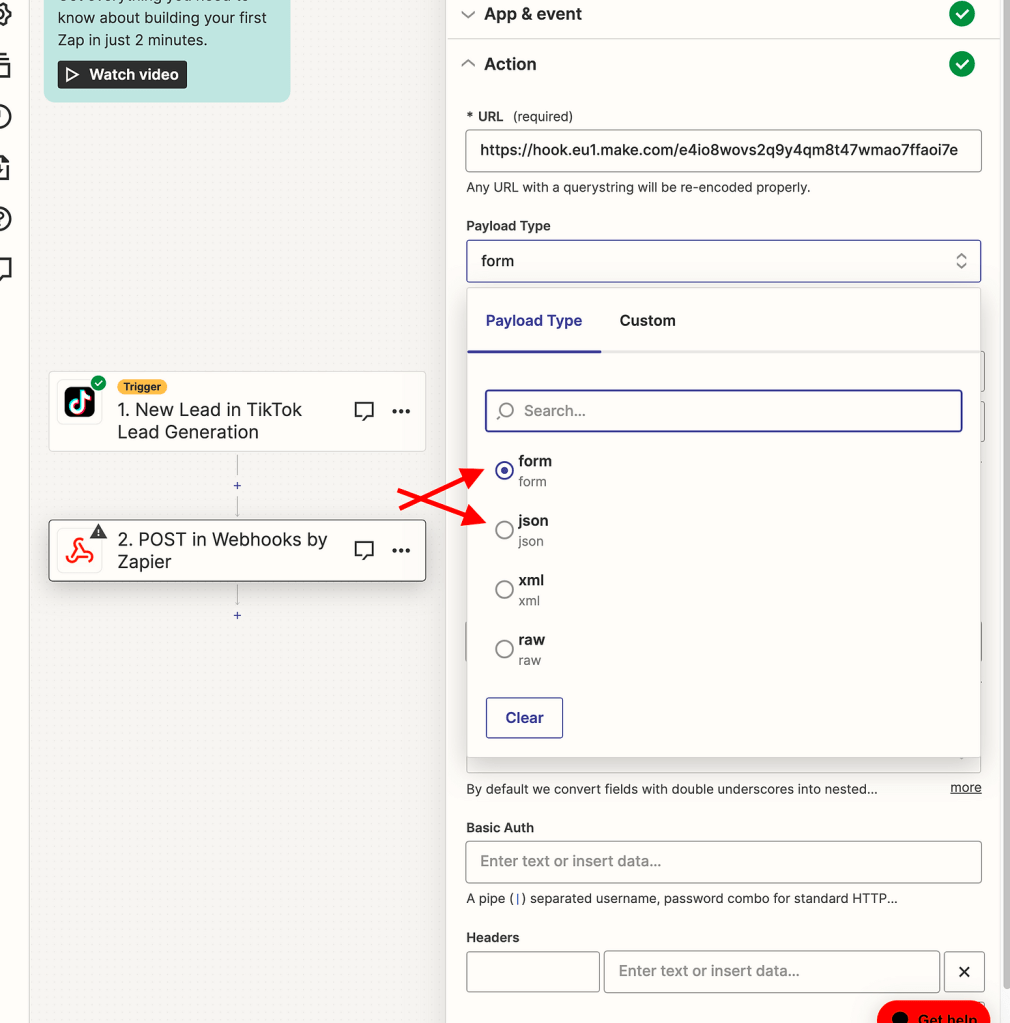
Task: Select the json payload type radio button
Action: 504,530
